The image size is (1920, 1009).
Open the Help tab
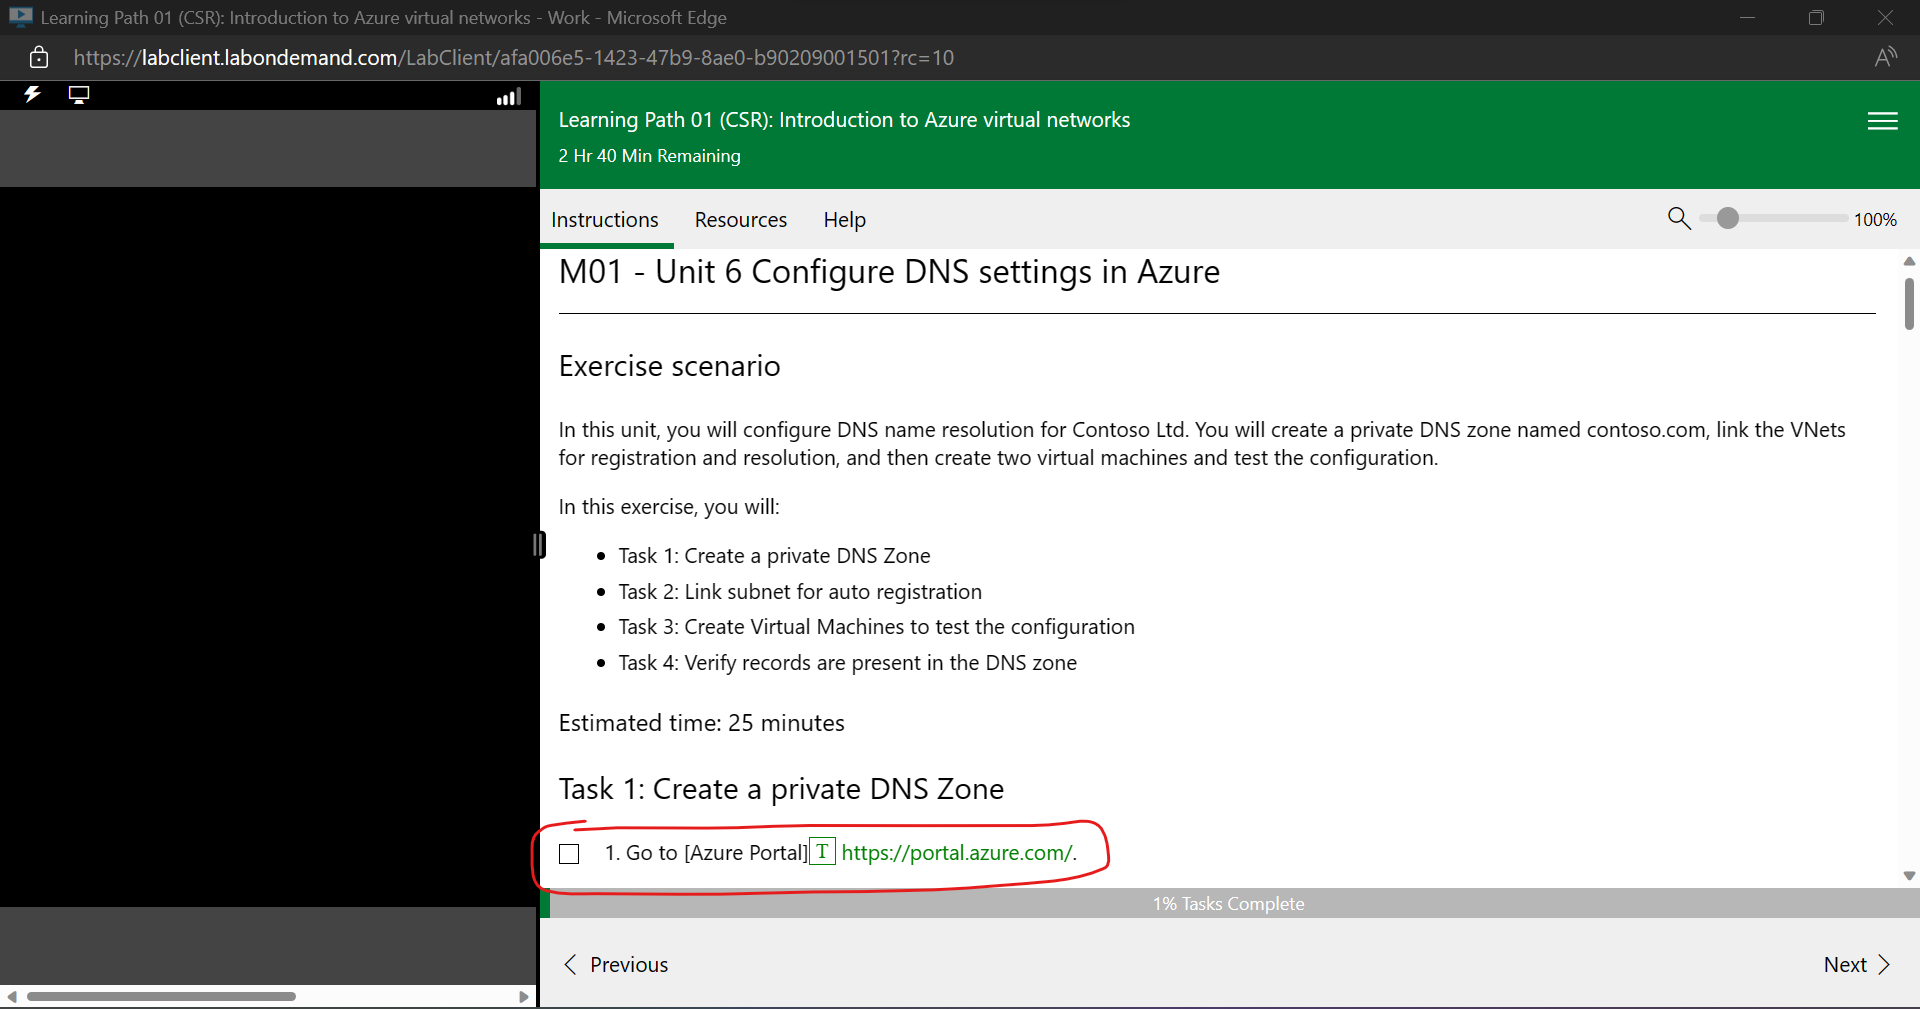[844, 220]
